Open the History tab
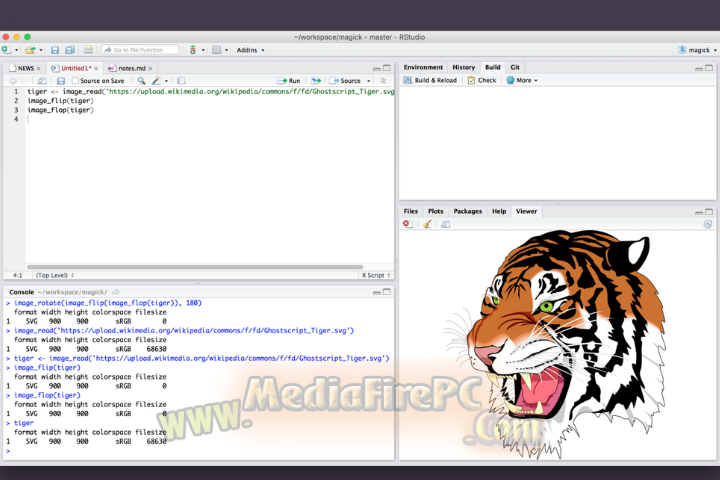Viewport: 720px width, 480px height. tap(463, 68)
